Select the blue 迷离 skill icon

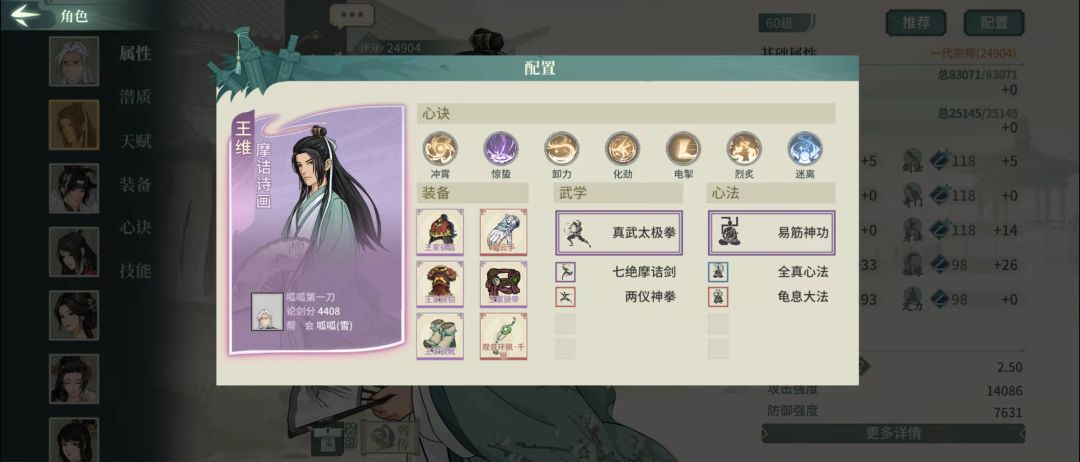point(804,149)
